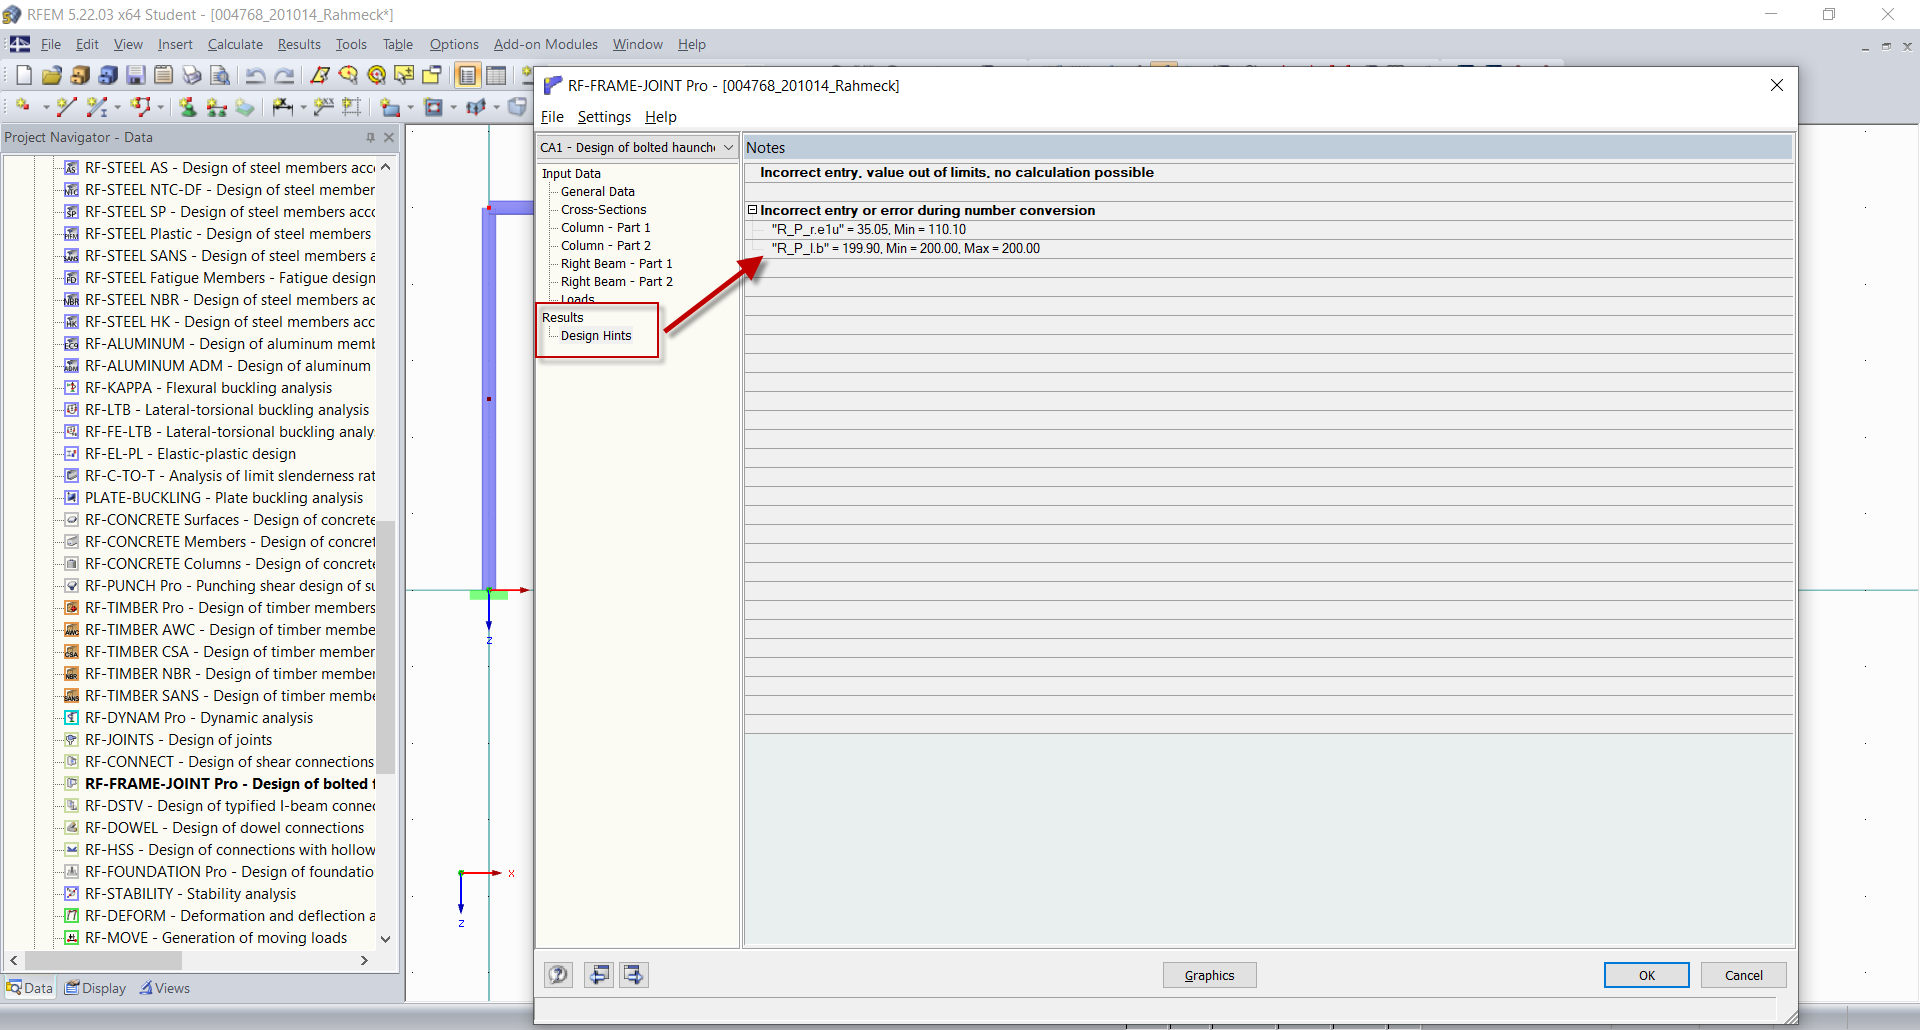The height and width of the screenshot is (1030, 1920).
Task: Open help in RF-FRAME-JOINT dialog
Action: click(x=559, y=975)
